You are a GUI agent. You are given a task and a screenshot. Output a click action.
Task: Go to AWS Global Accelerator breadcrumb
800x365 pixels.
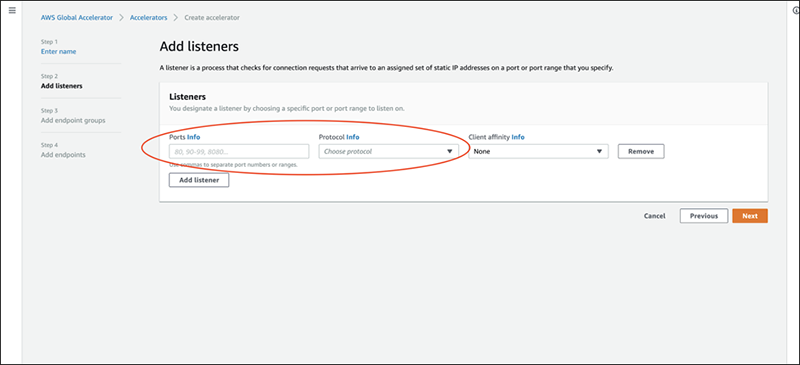click(77, 18)
